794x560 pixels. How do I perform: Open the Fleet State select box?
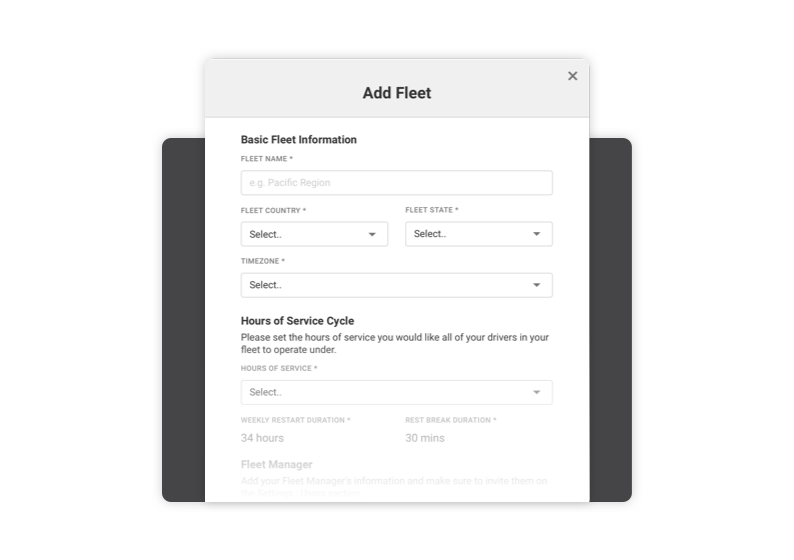pyautogui.click(x=470, y=234)
